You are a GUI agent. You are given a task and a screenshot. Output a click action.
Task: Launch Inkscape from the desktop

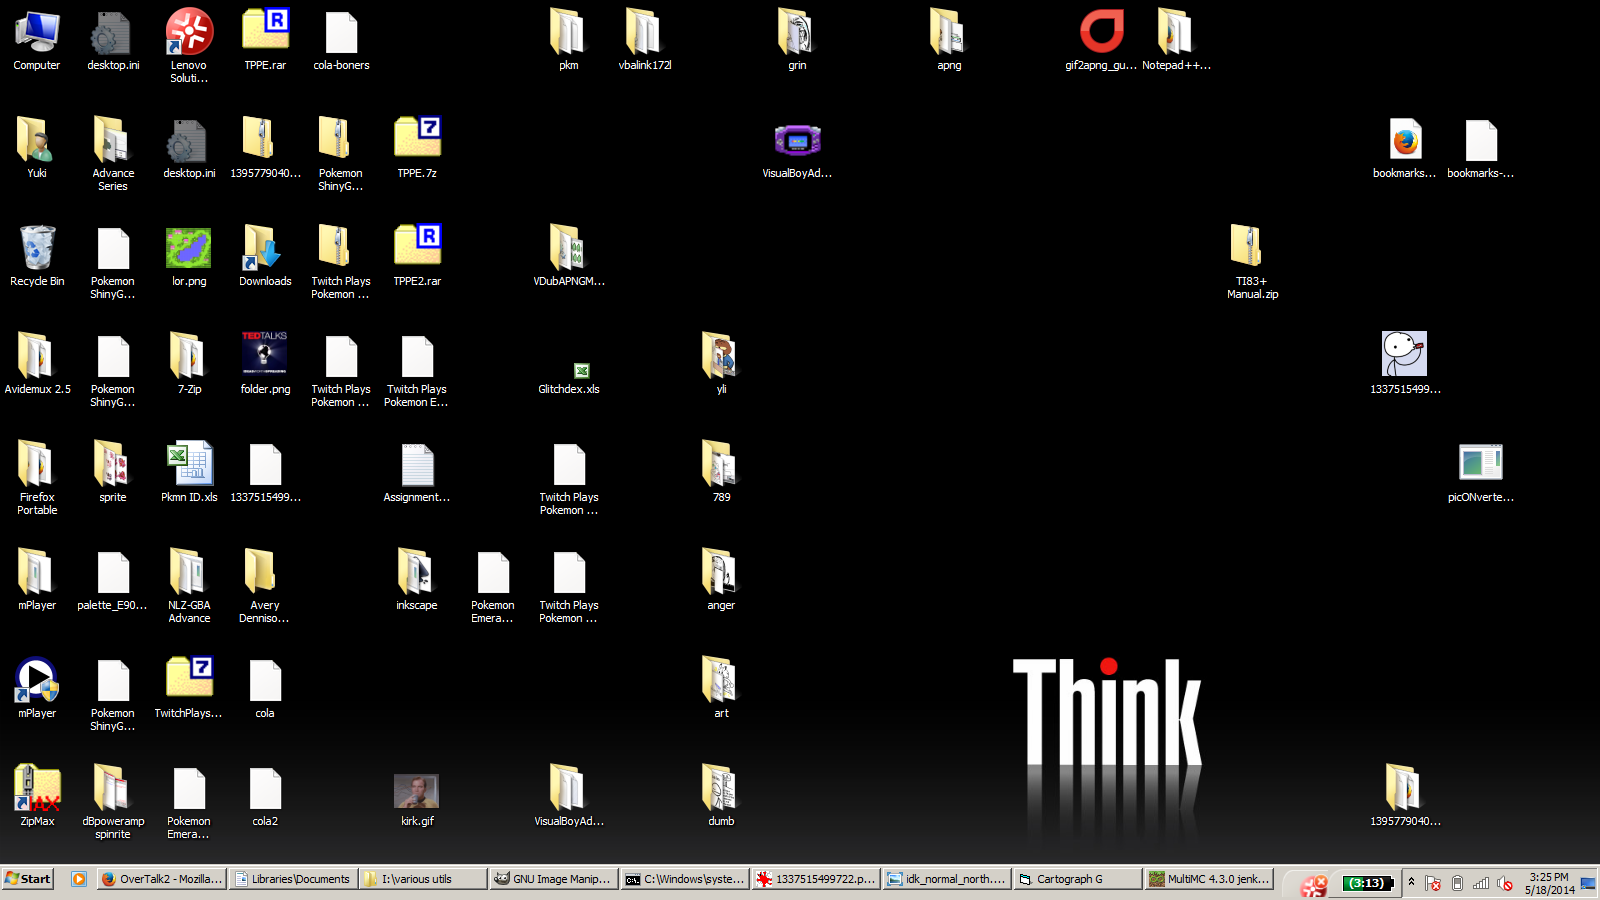pos(416,573)
